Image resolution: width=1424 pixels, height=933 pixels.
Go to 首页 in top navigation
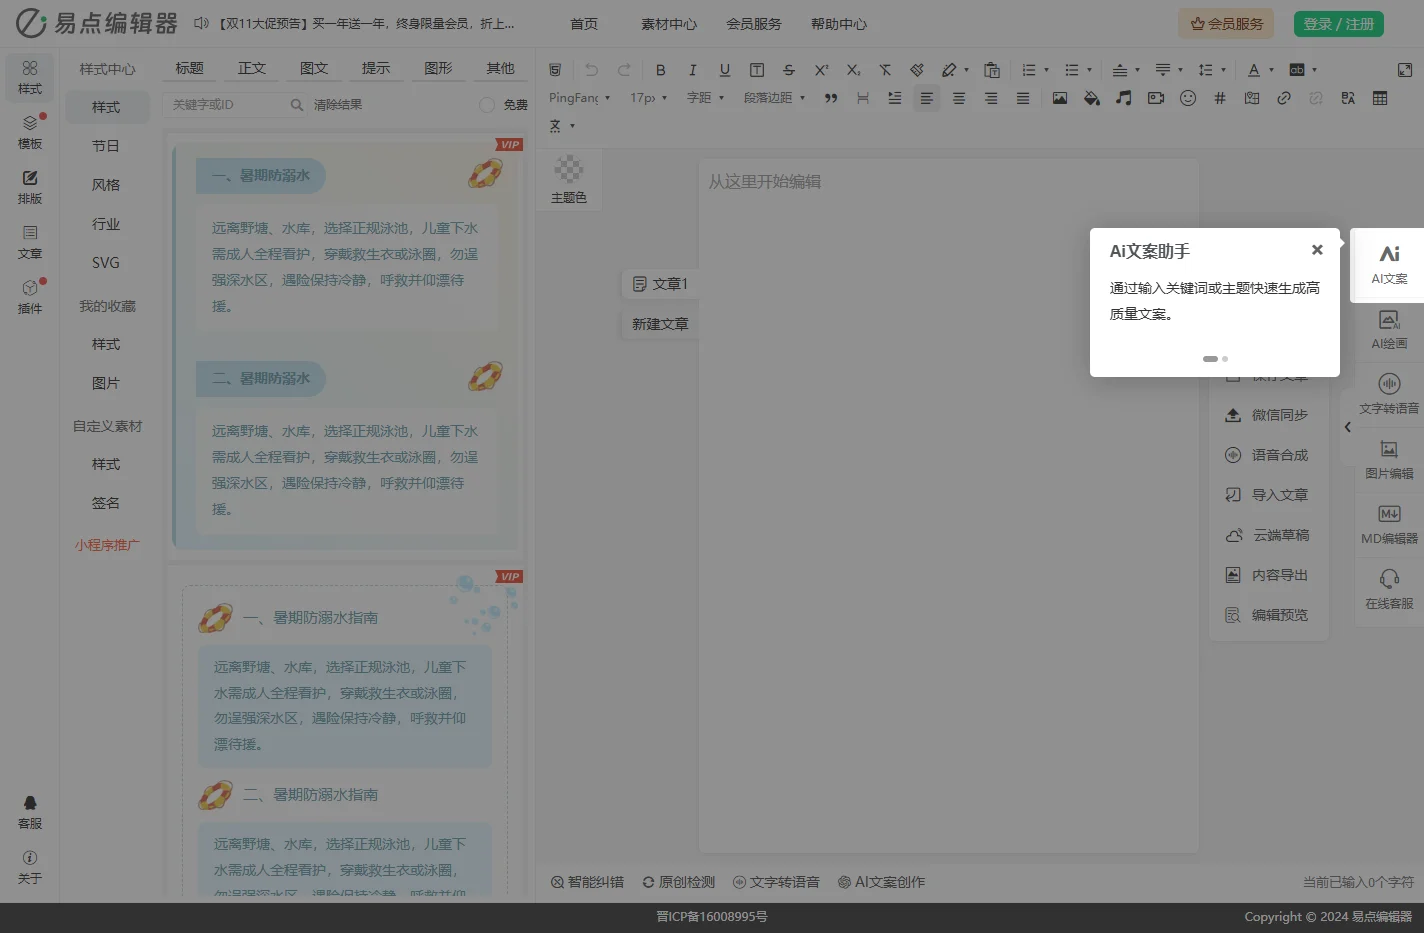(584, 24)
